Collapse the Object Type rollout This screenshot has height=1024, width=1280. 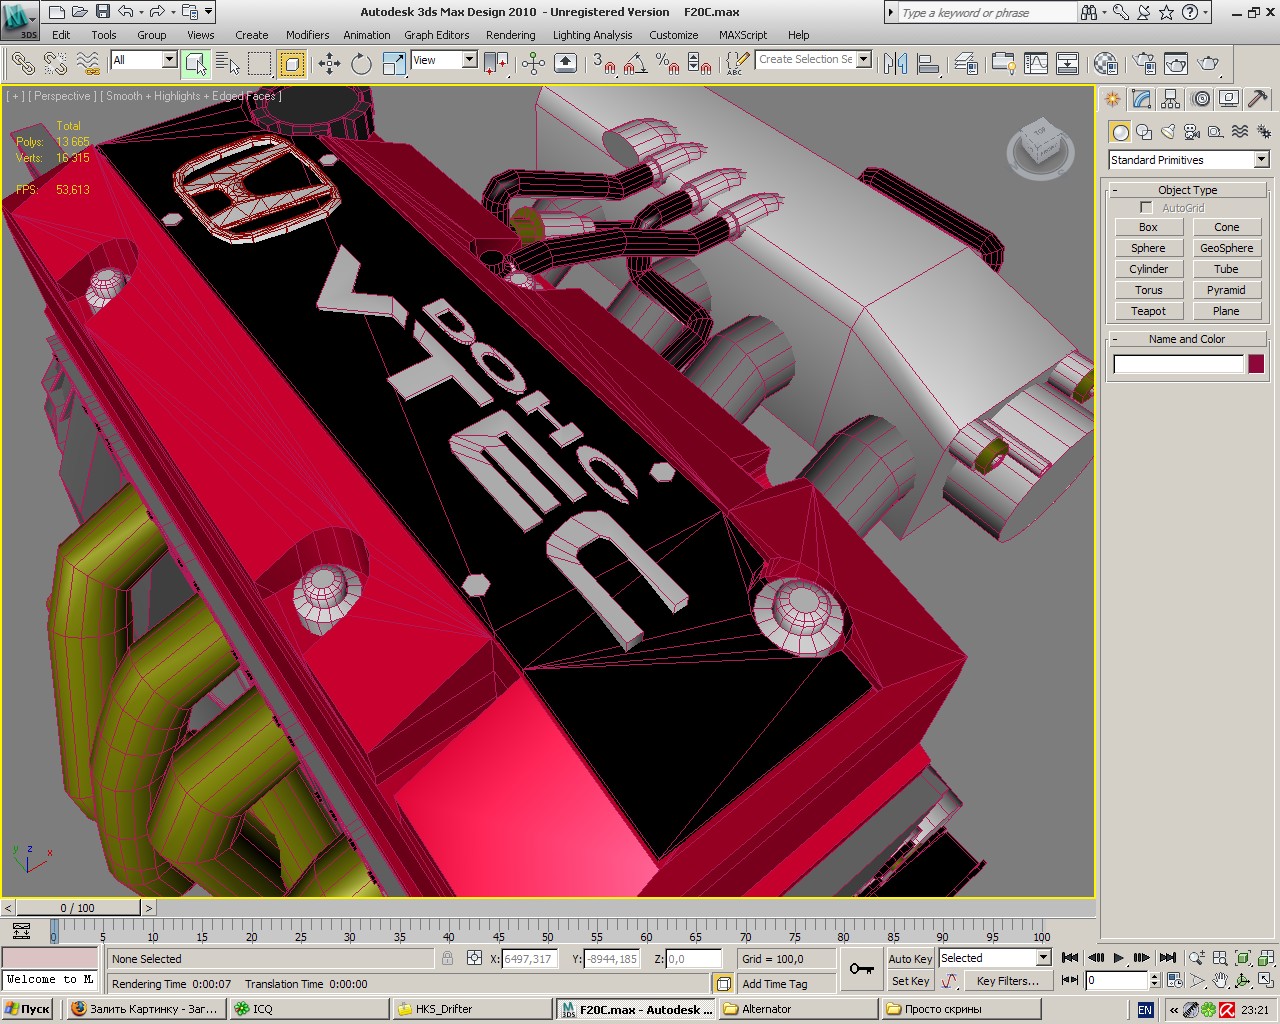tap(1188, 190)
